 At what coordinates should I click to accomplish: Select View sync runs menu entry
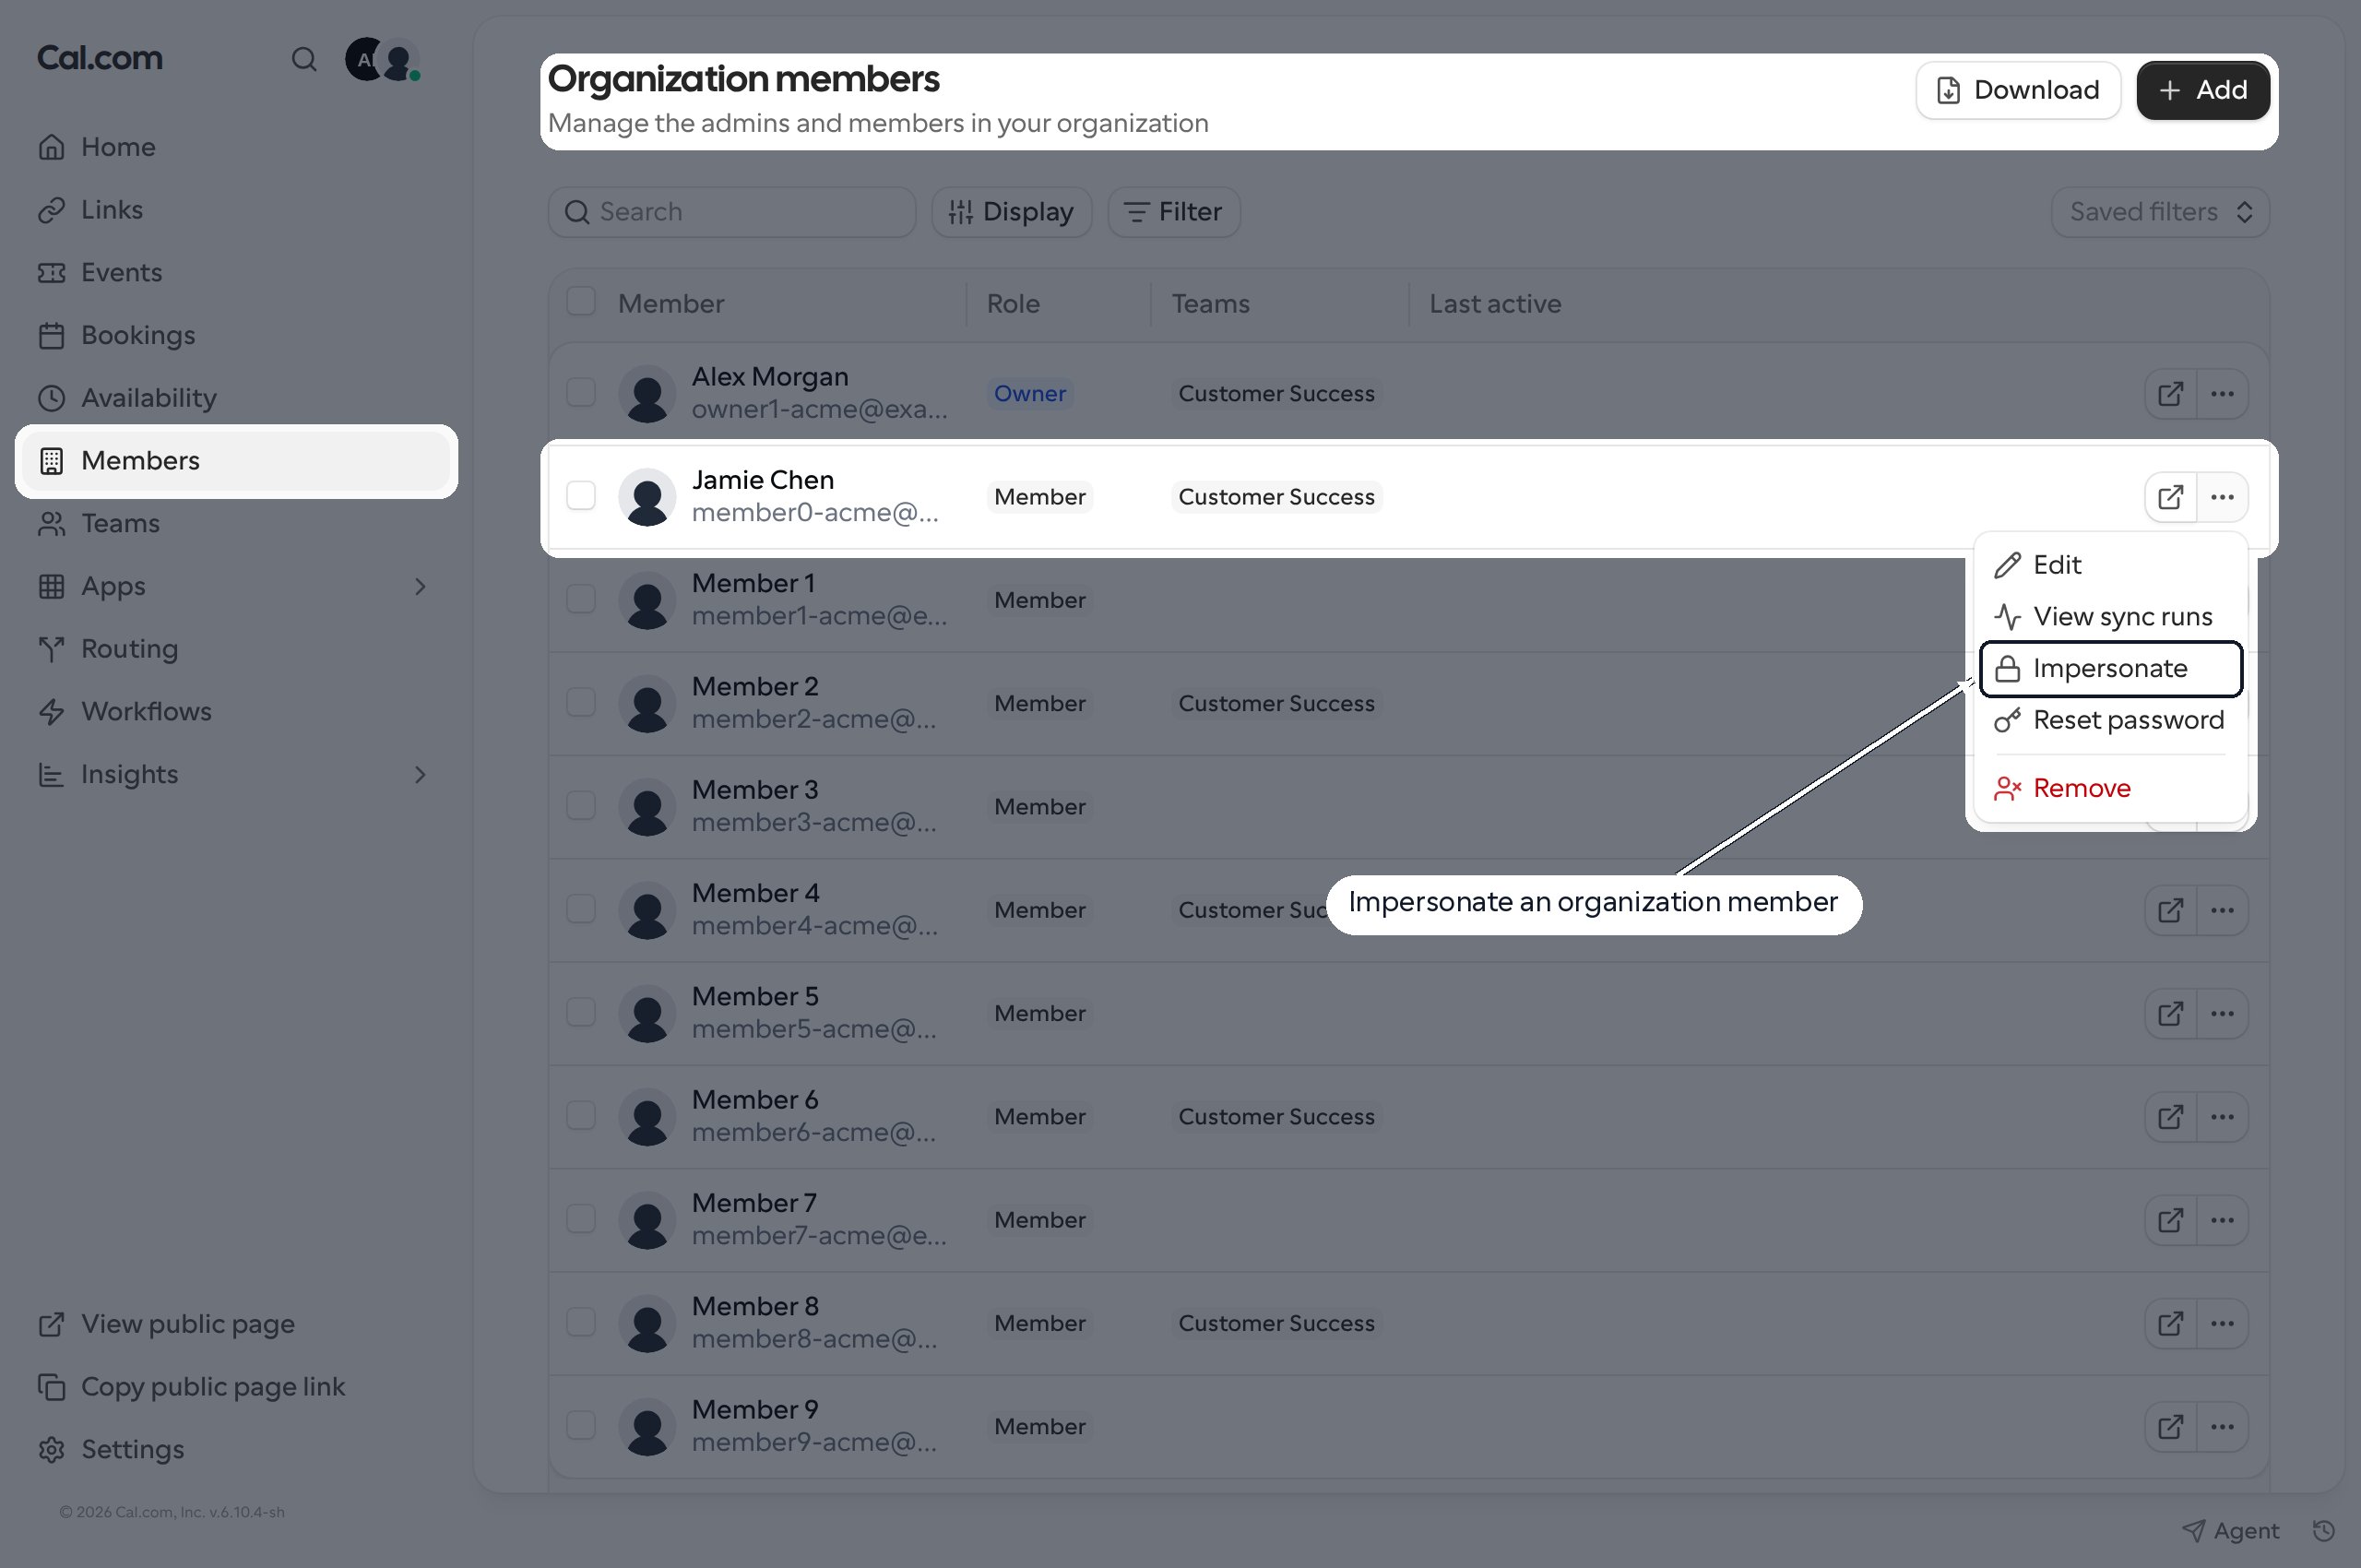pyautogui.click(x=2111, y=616)
